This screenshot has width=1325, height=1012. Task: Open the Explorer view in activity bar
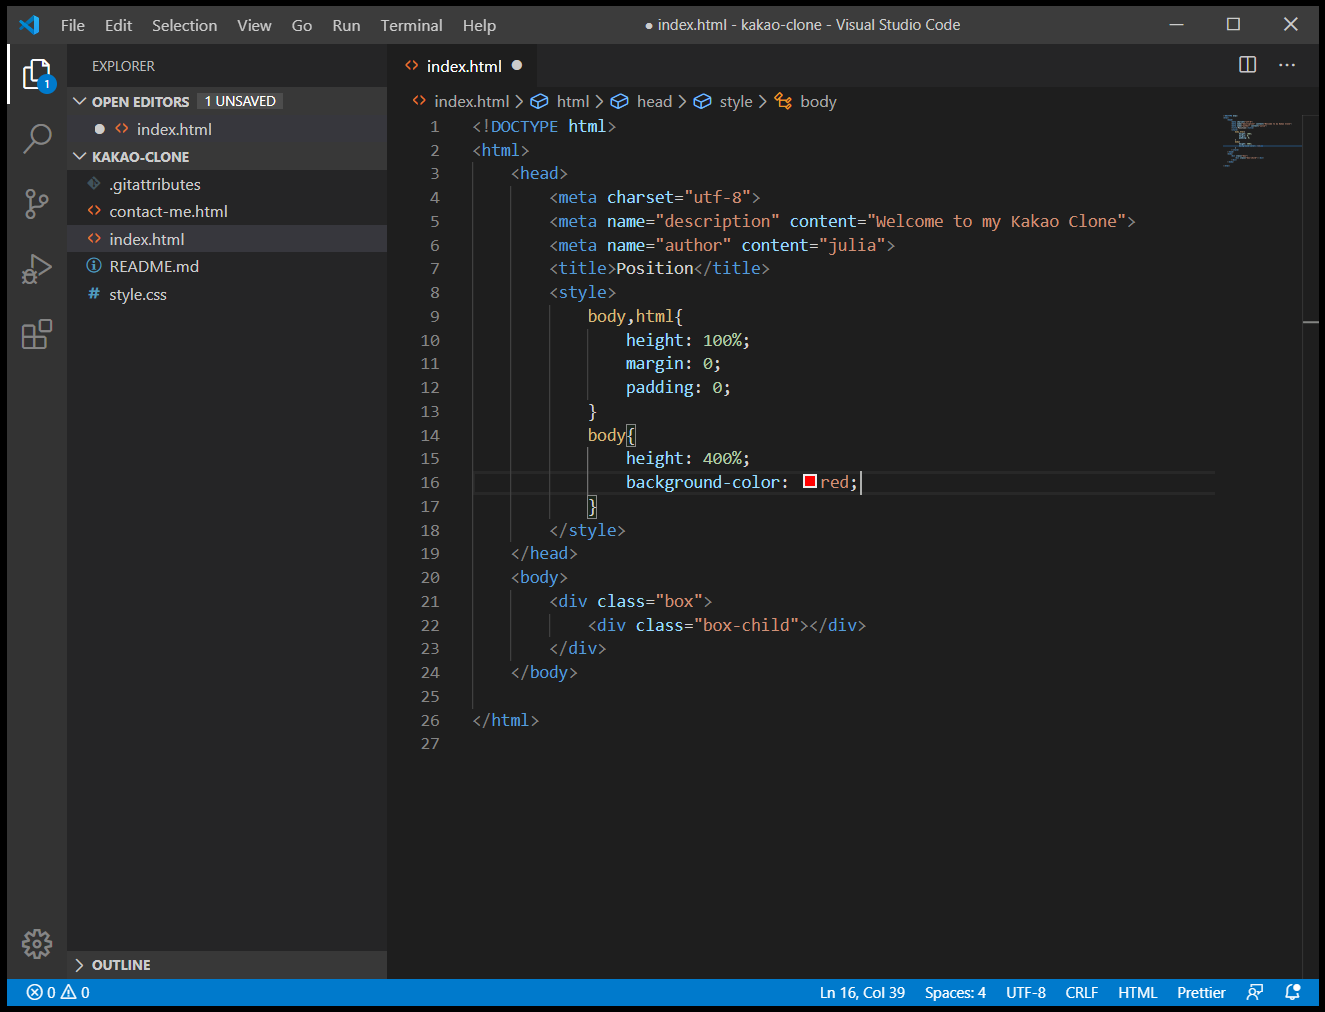click(37, 74)
